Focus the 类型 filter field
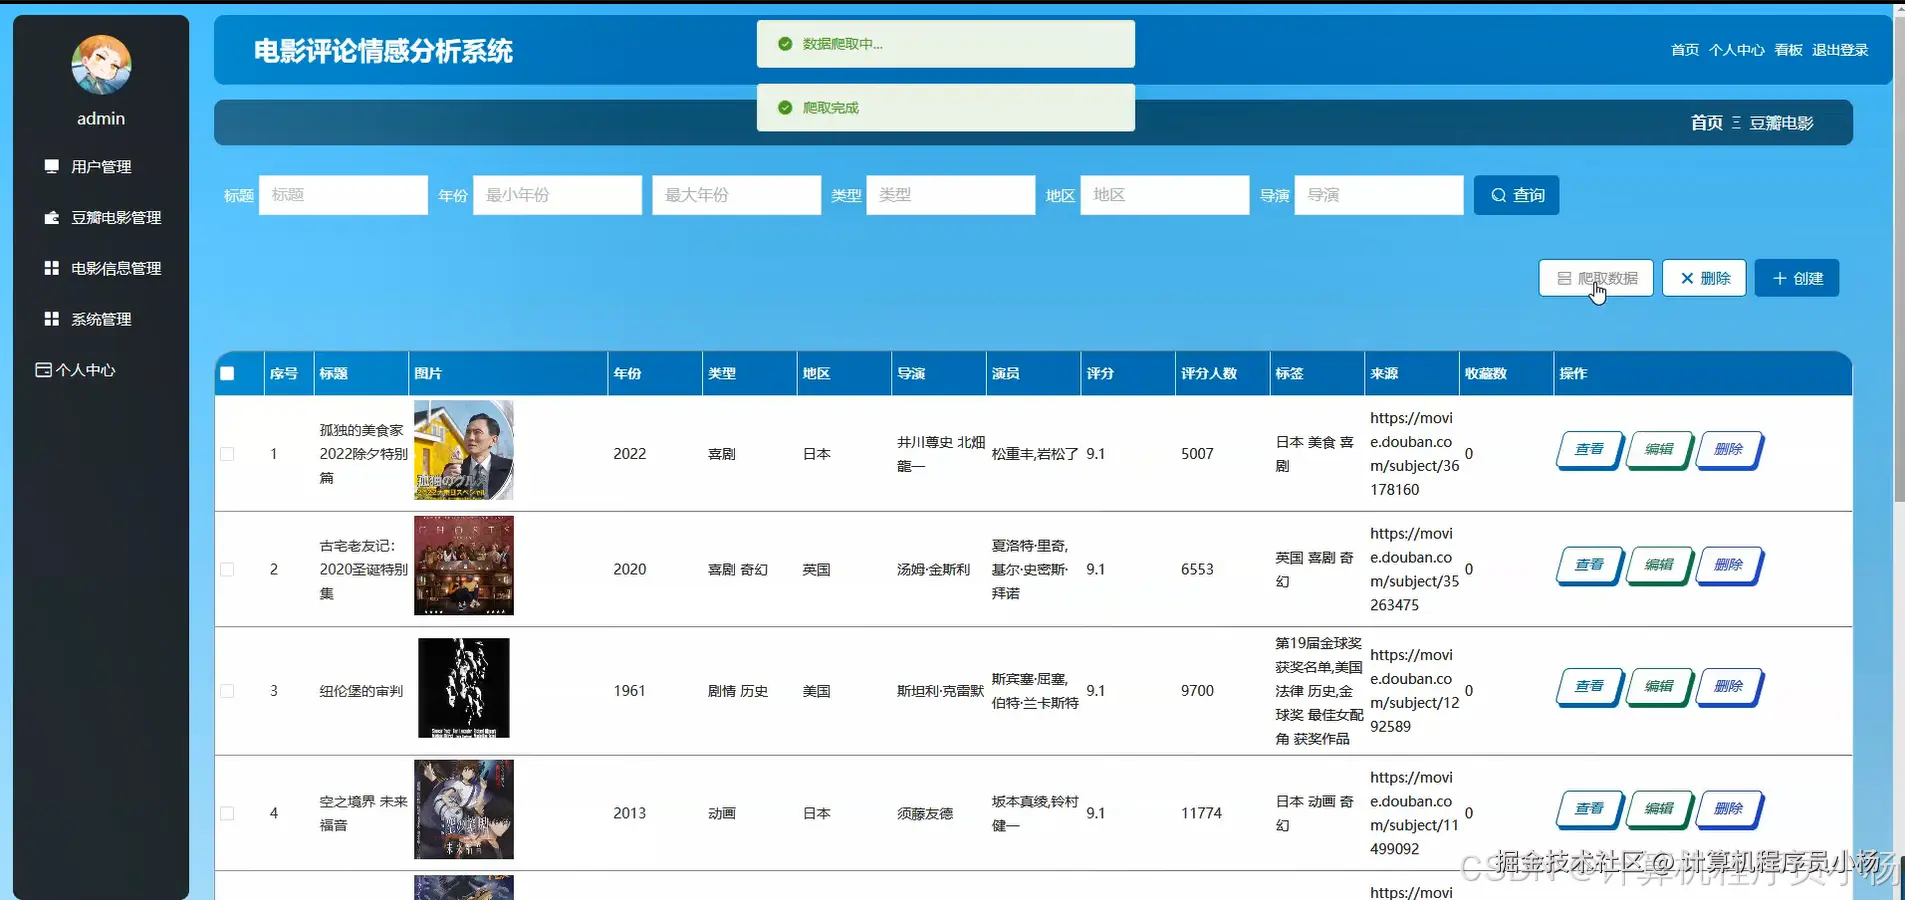Screen dimensions: 1905x900 coord(950,195)
